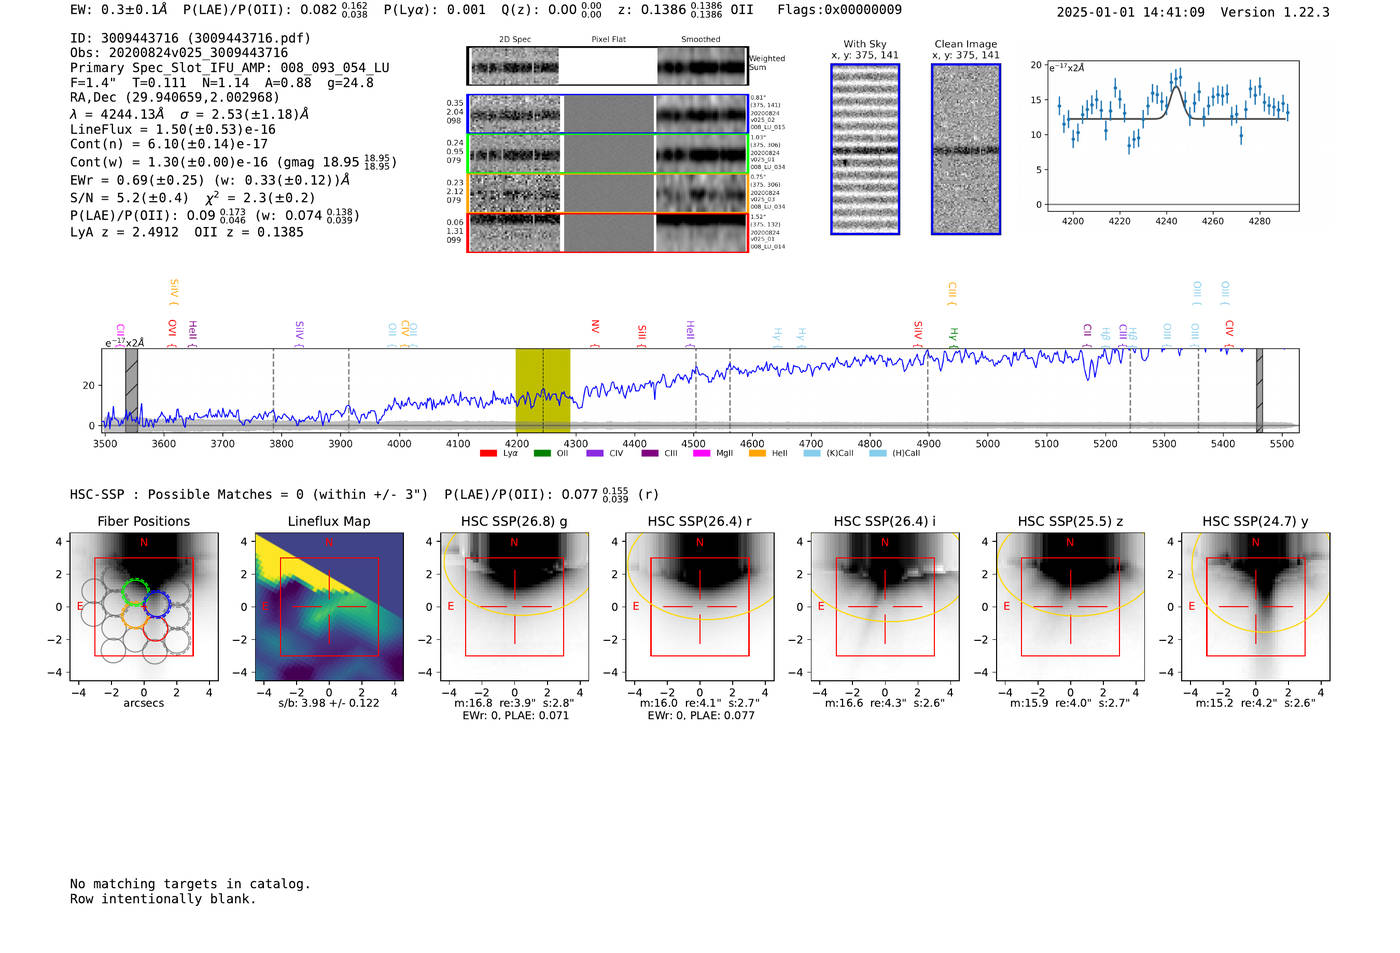
Task: Open the HSC SSP(26.4) i image
Action: pyautogui.click(x=885, y=607)
